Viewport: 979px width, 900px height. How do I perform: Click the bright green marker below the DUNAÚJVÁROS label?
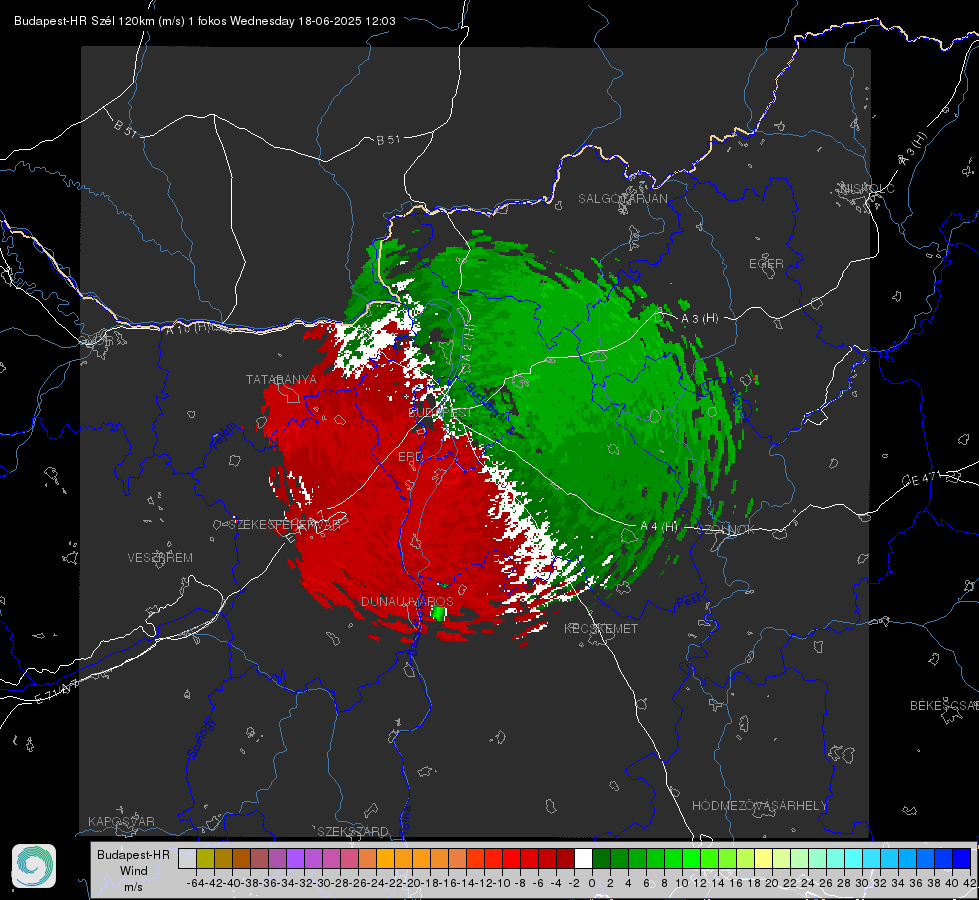coord(438,613)
